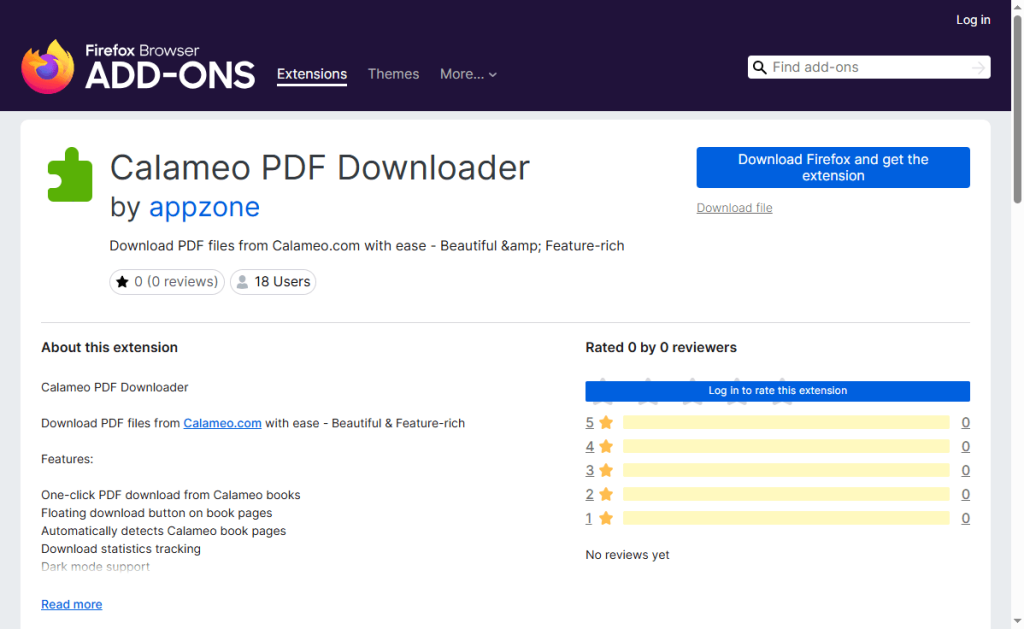
Task: Click the Download statistics tracking feature line
Action: point(121,549)
